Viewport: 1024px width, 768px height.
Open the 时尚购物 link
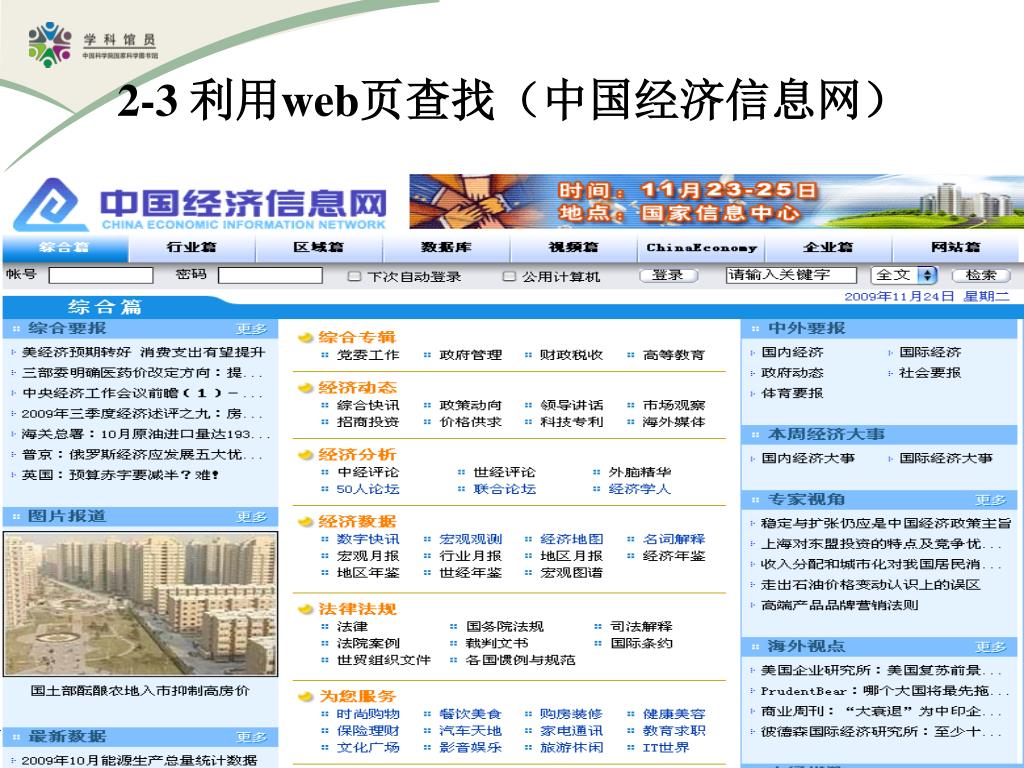pyautogui.click(x=368, y=714)
